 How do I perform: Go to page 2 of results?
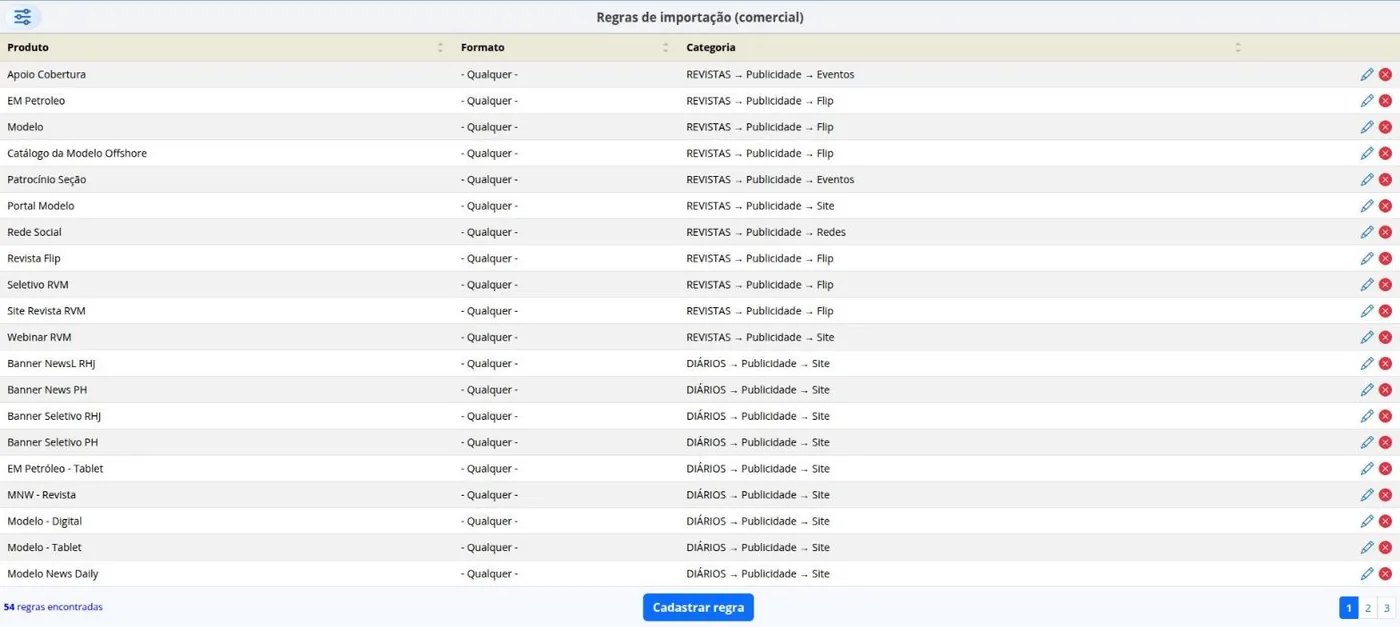pyautogui.click(x=1368, y=608)
